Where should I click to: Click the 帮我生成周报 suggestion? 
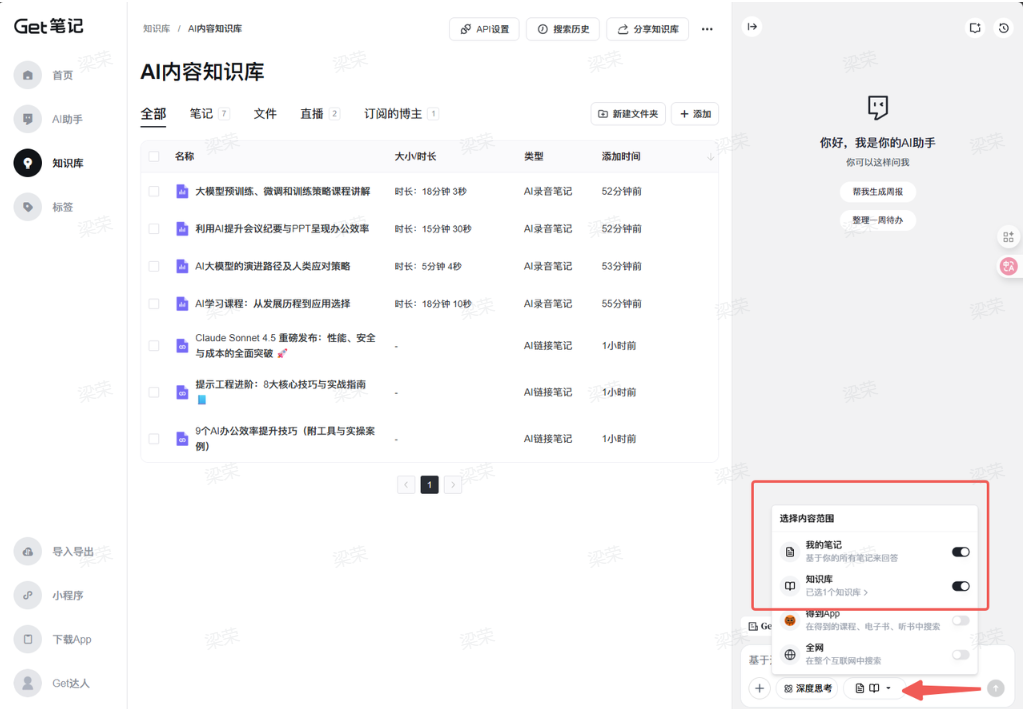(x=877, y=191)
